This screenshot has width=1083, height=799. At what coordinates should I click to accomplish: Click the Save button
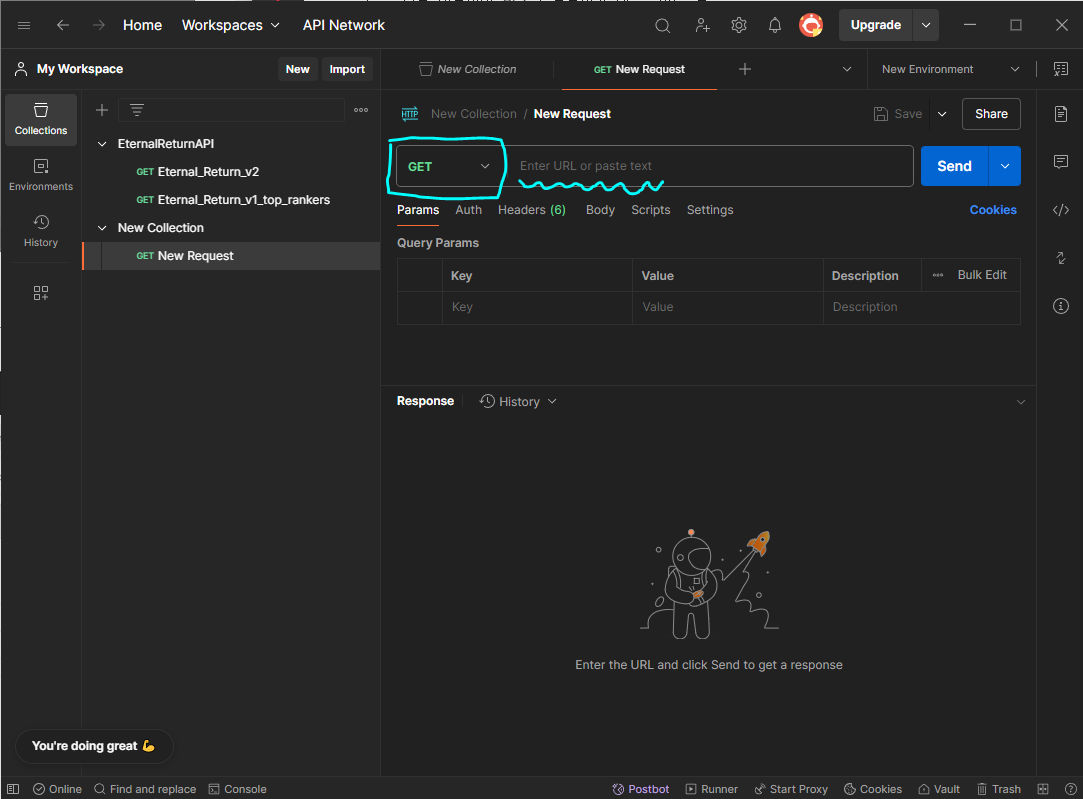click(x=898, y=114)
